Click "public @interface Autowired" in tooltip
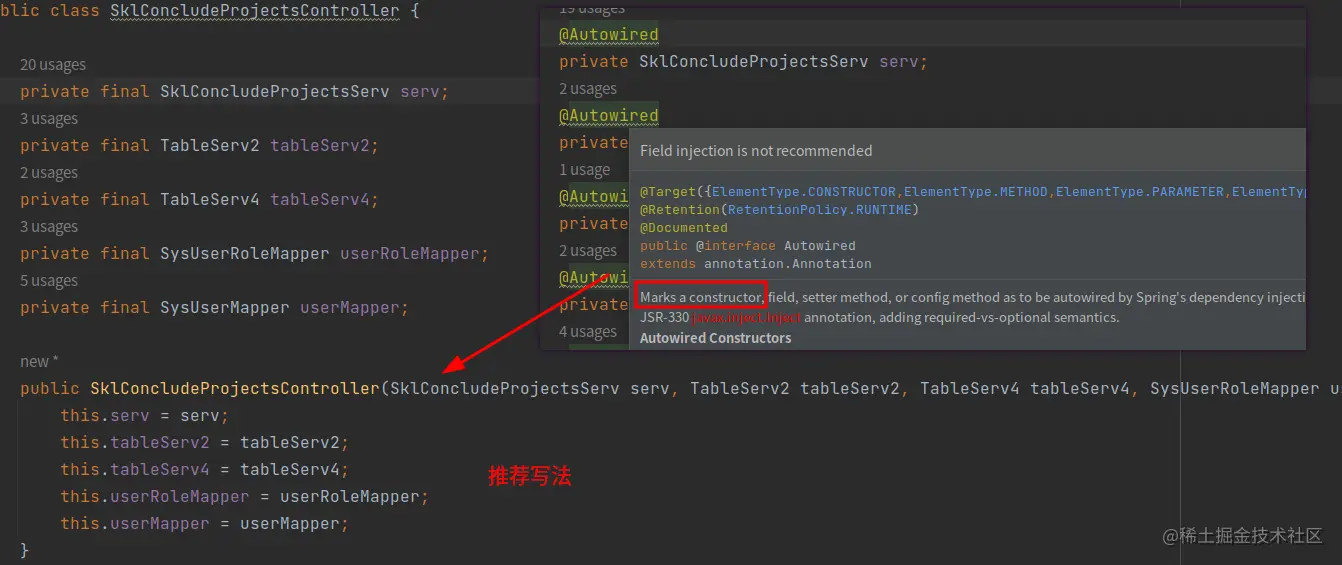Screen dimensions: 1342x565 pyautogui.click(x=748, y=246)
